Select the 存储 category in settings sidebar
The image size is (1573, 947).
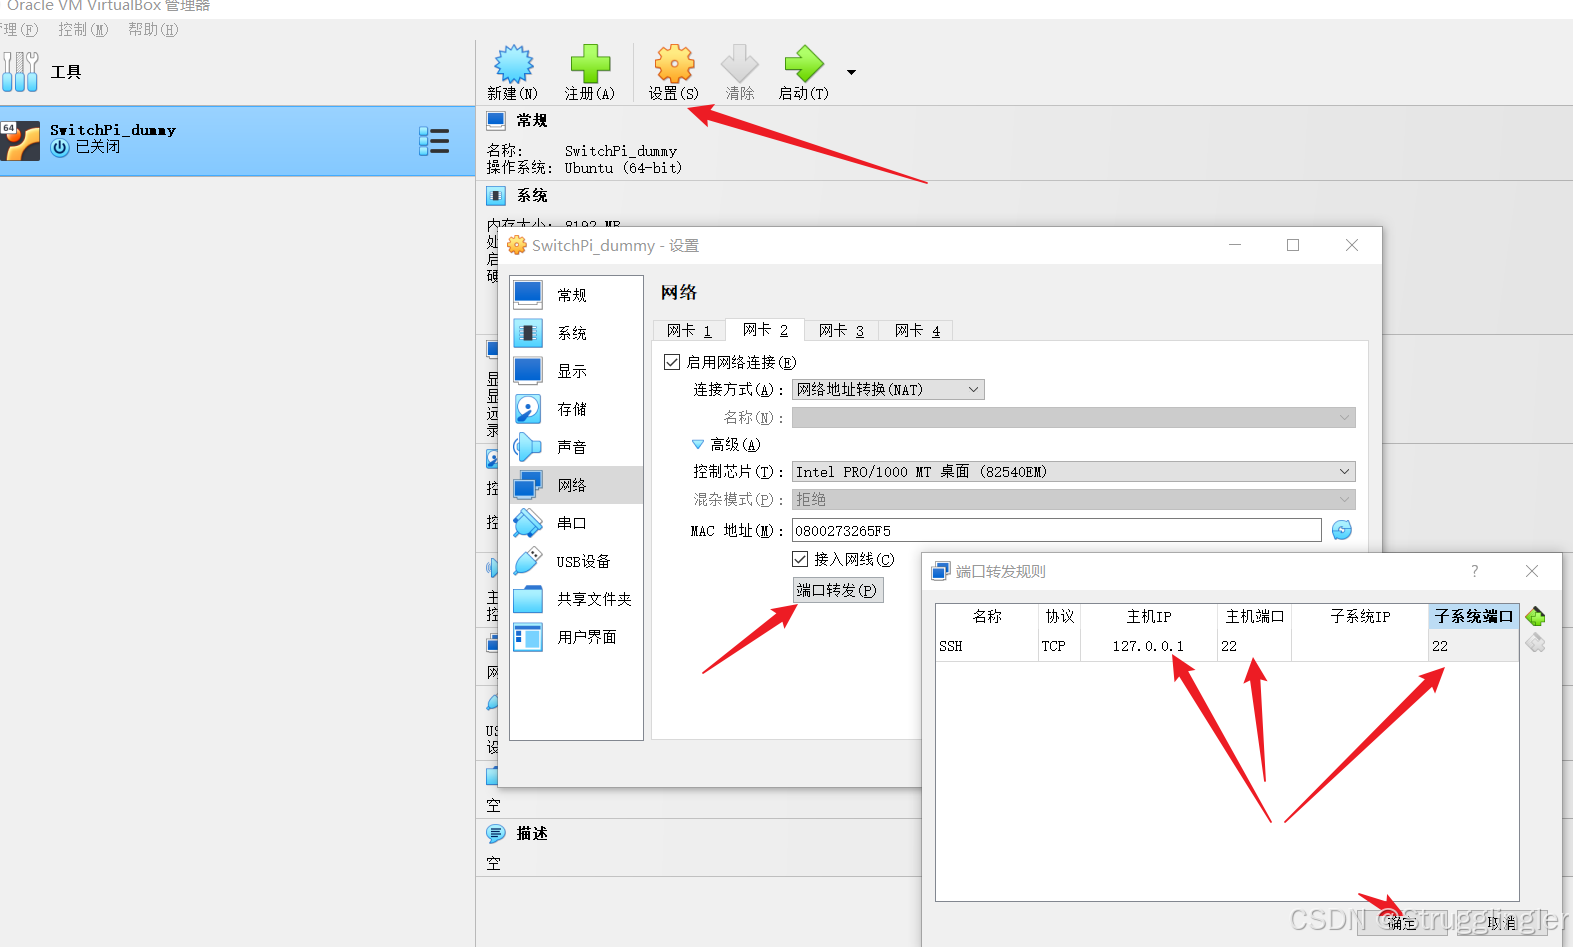(x=576, y=409)
